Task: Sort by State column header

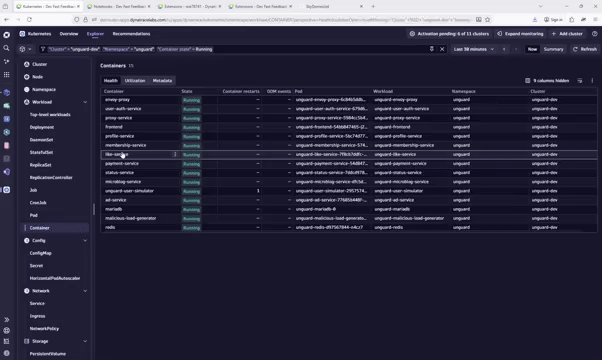Action: pyautogui.click(x=187, y=91)
